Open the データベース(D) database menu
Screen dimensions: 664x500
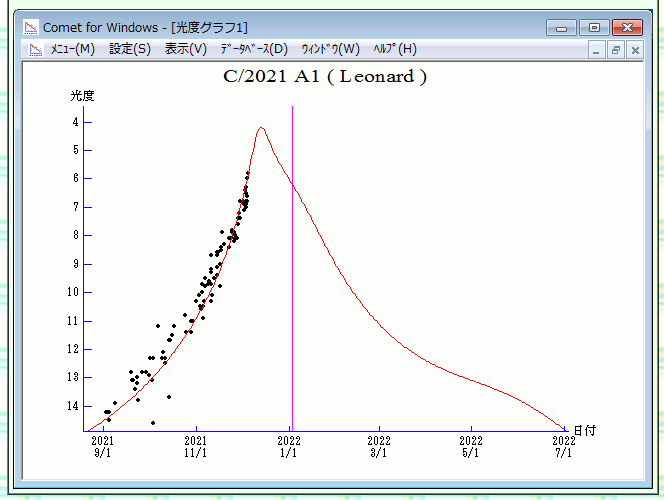click(254, 49)
